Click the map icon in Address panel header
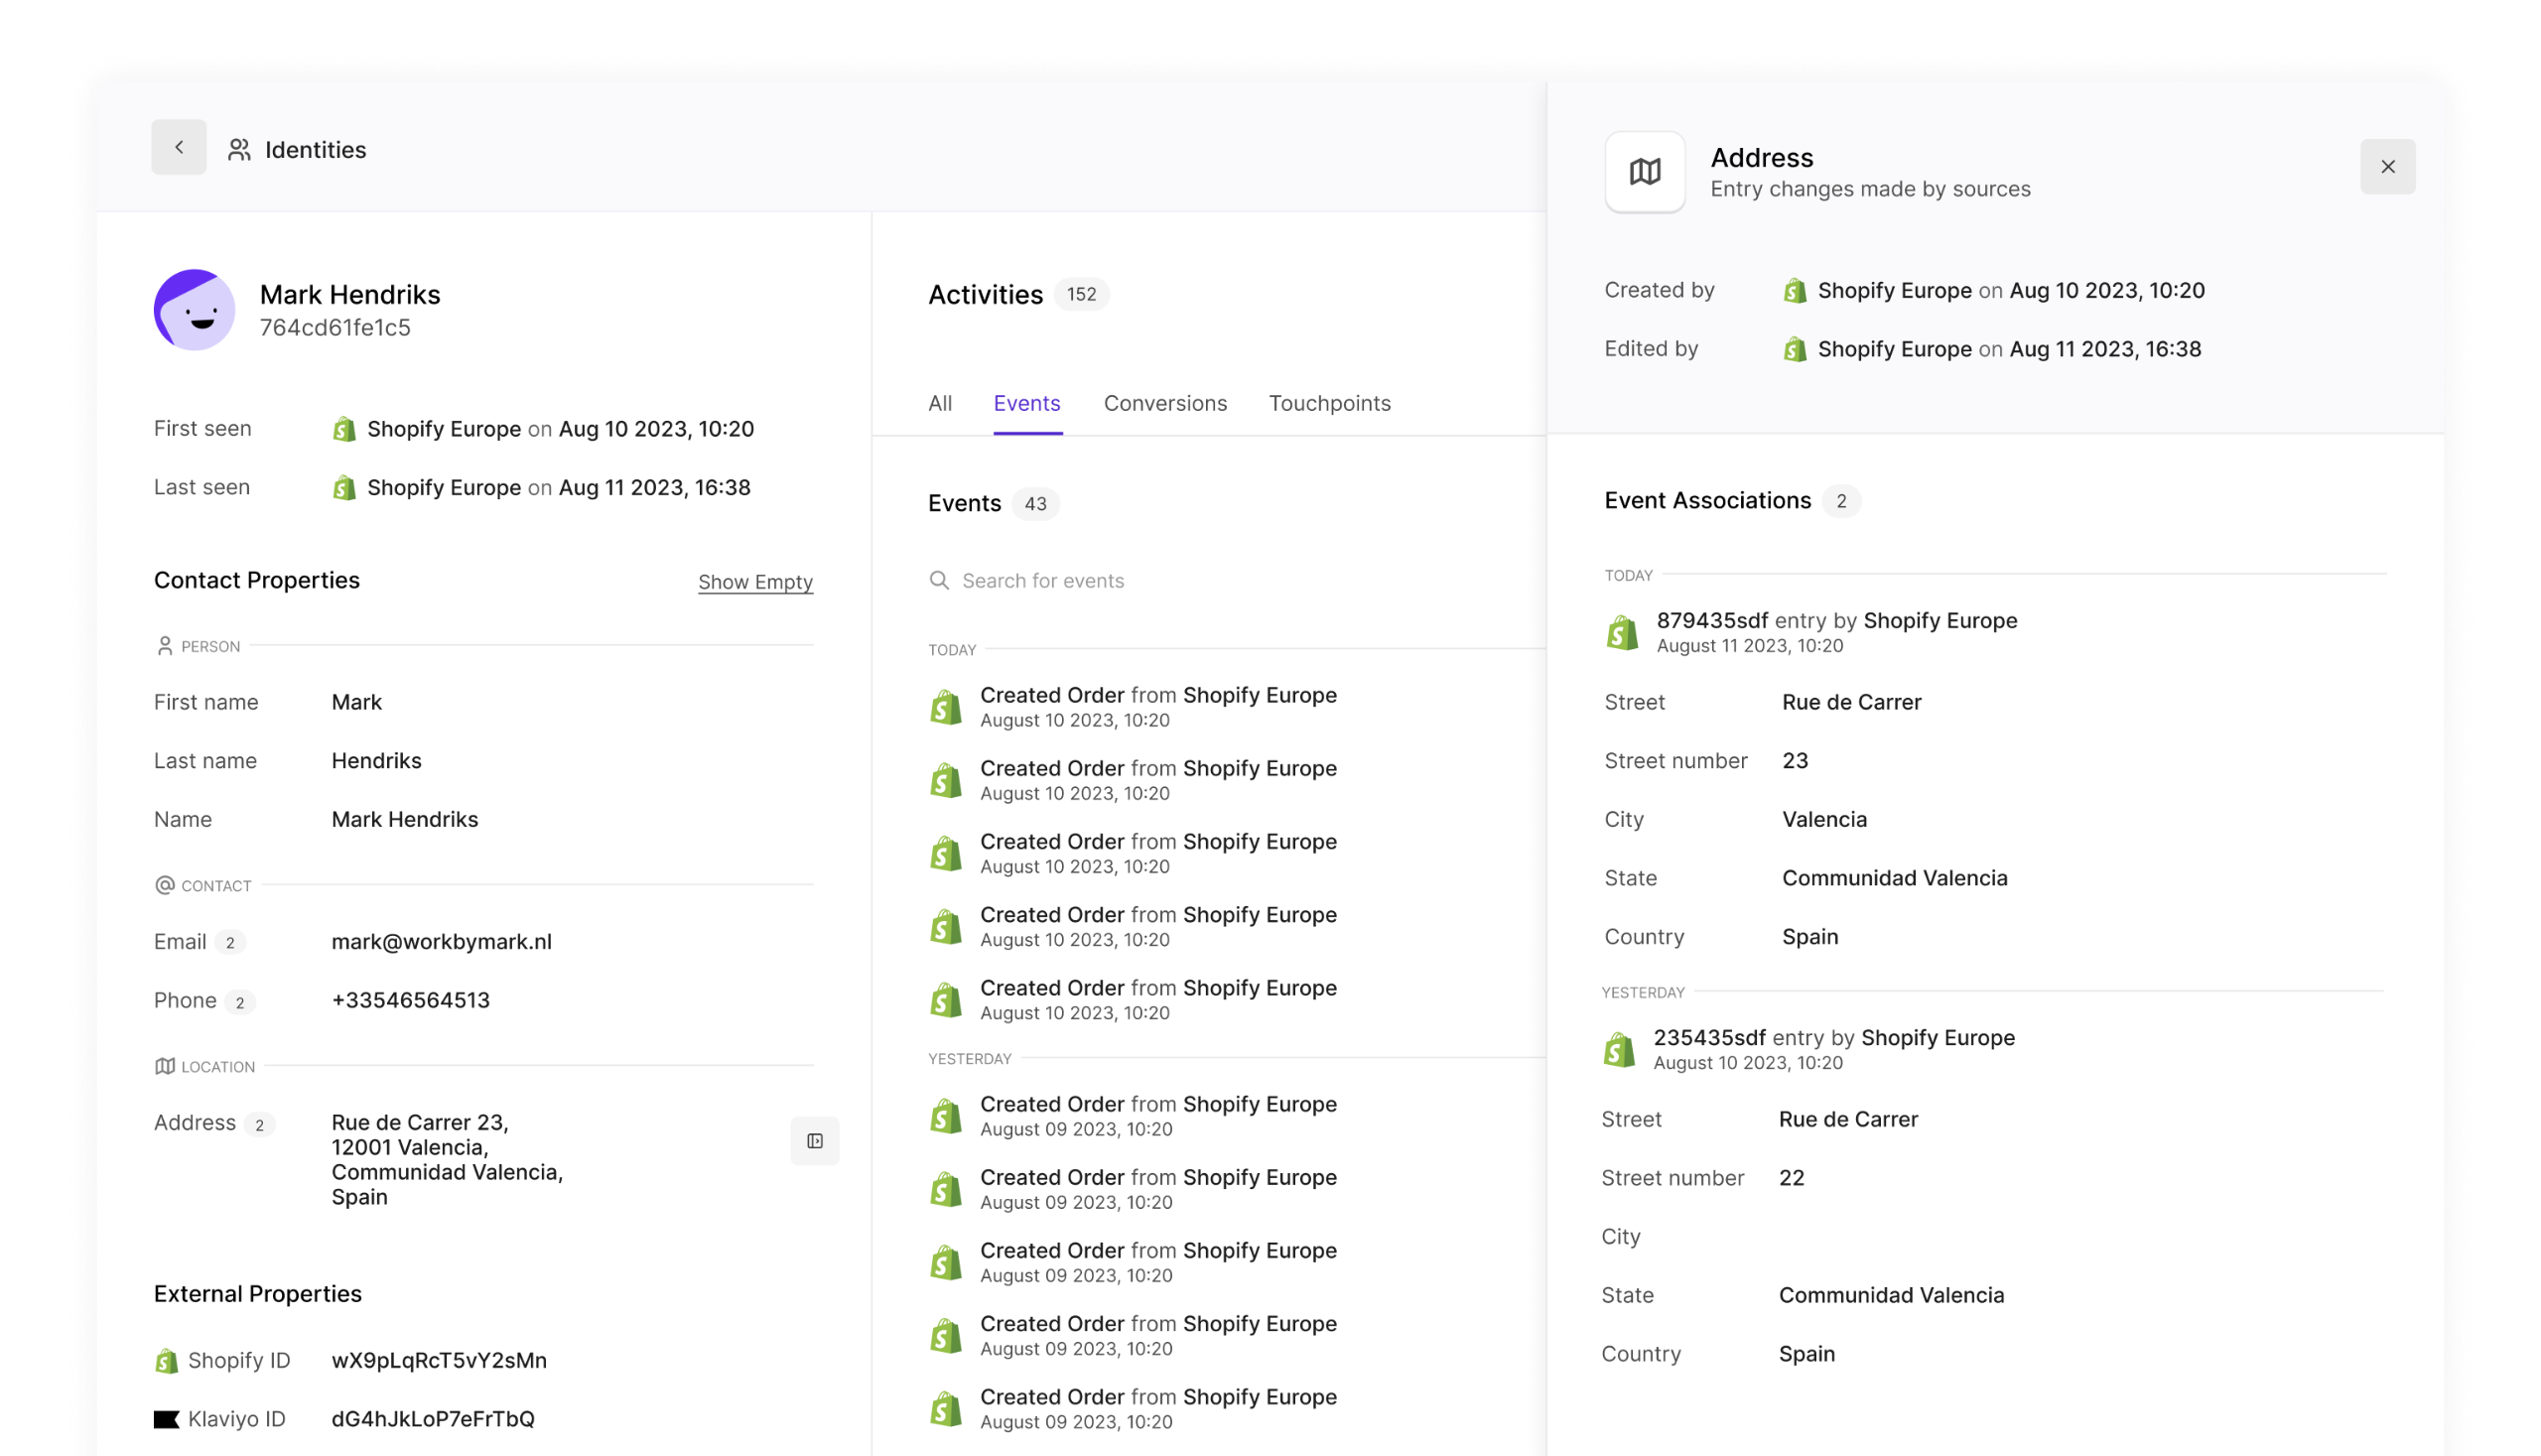 click(x=1644, y=172)
